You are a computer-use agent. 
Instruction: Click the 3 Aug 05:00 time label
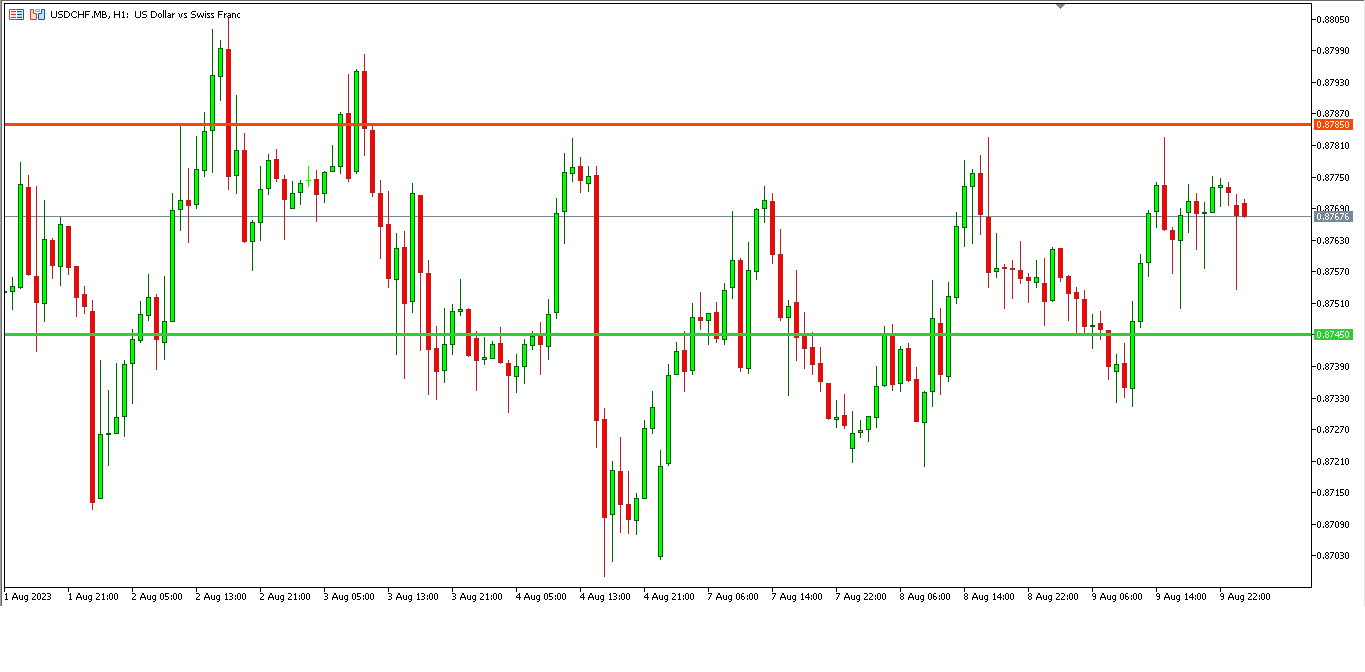pos(349,597)
